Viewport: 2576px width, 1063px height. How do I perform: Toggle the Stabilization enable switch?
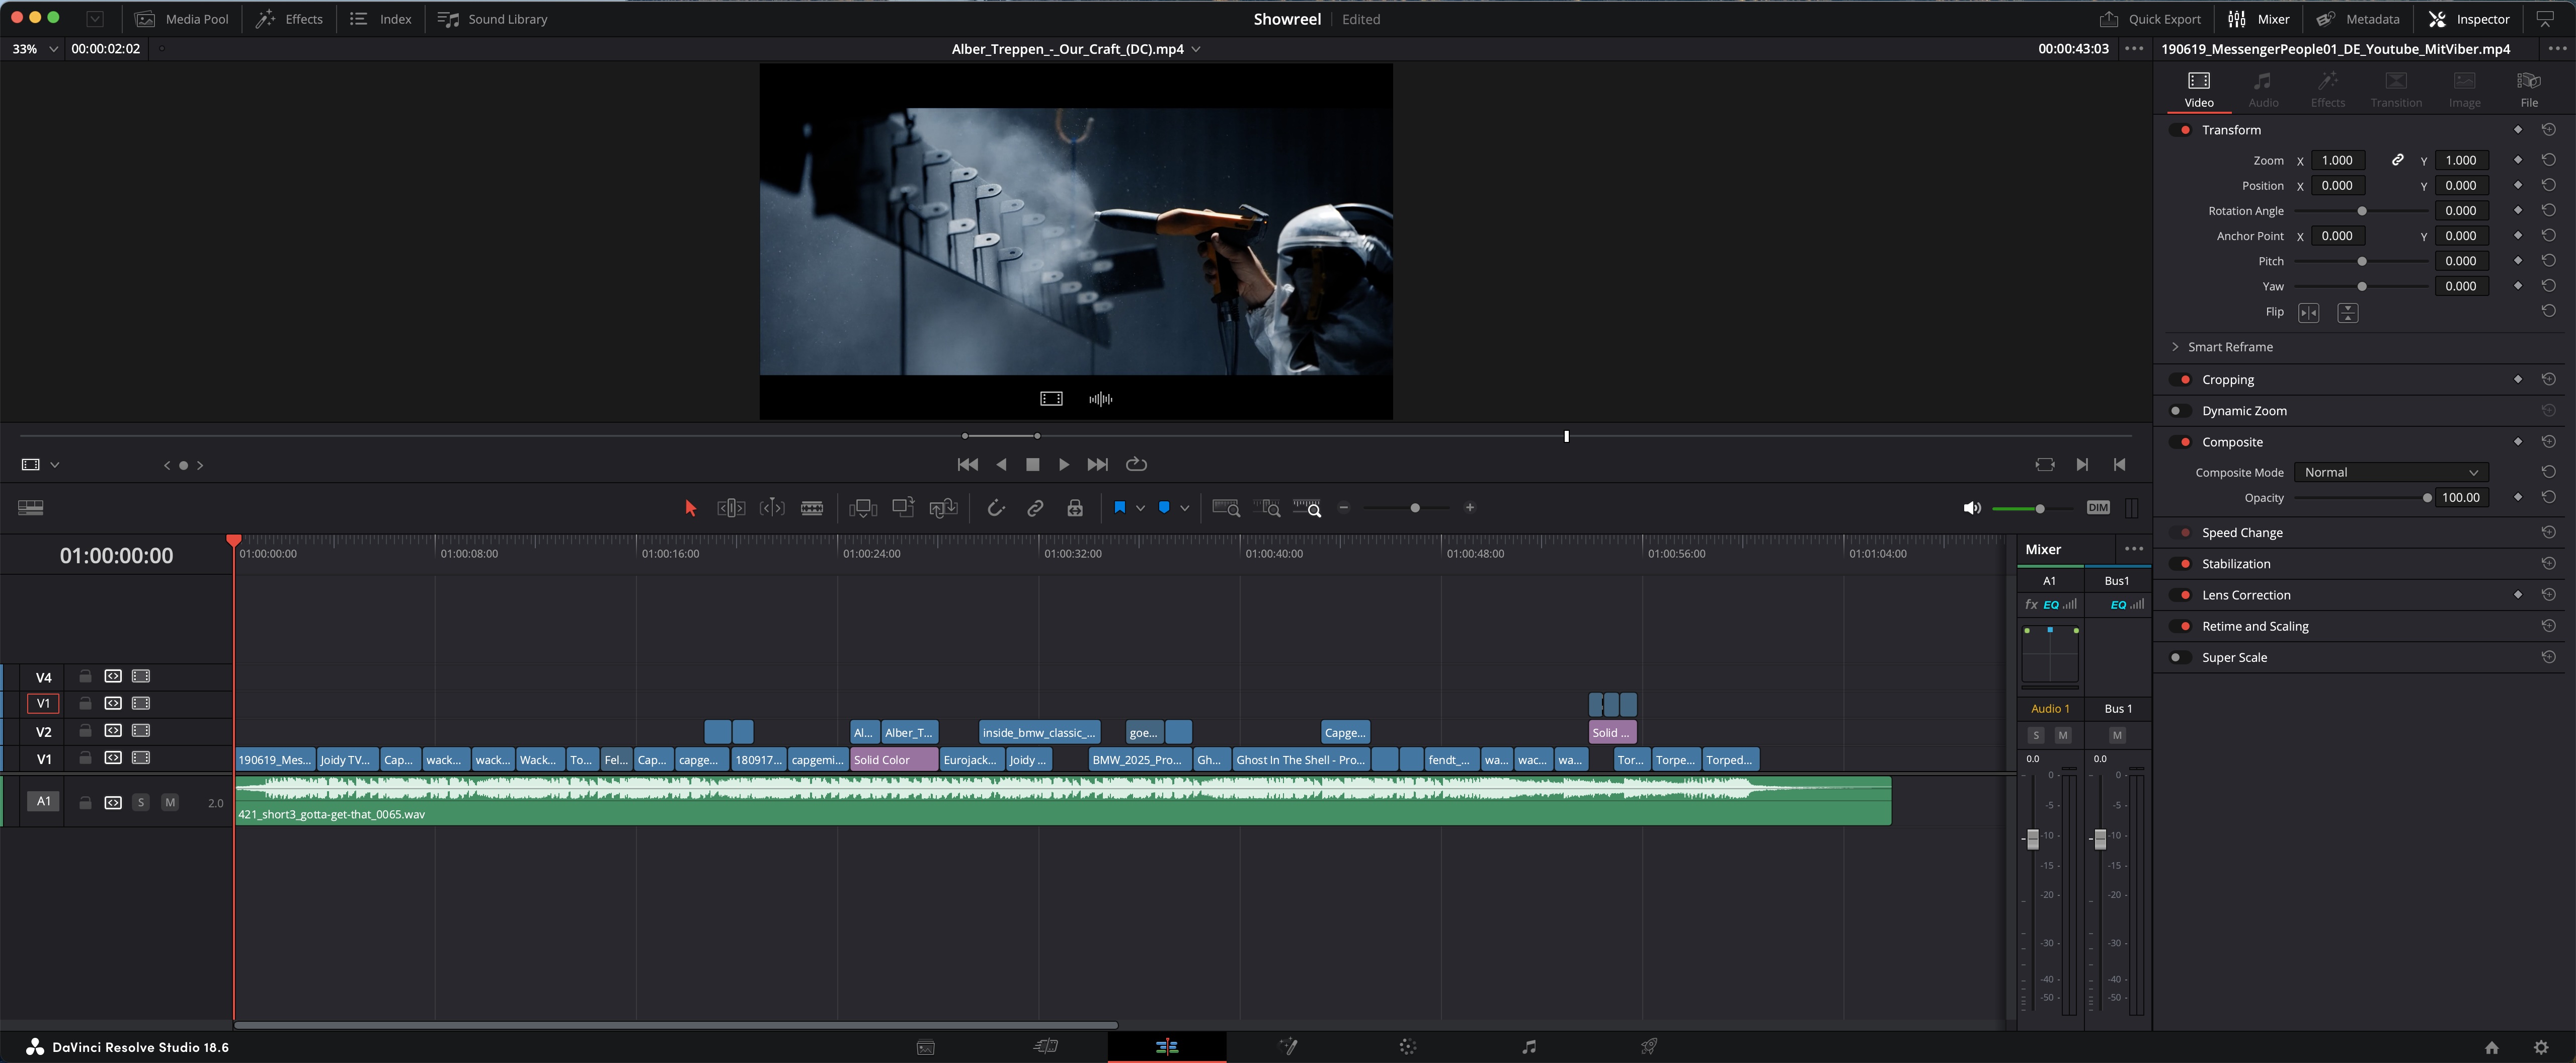tap(2181, 564)
